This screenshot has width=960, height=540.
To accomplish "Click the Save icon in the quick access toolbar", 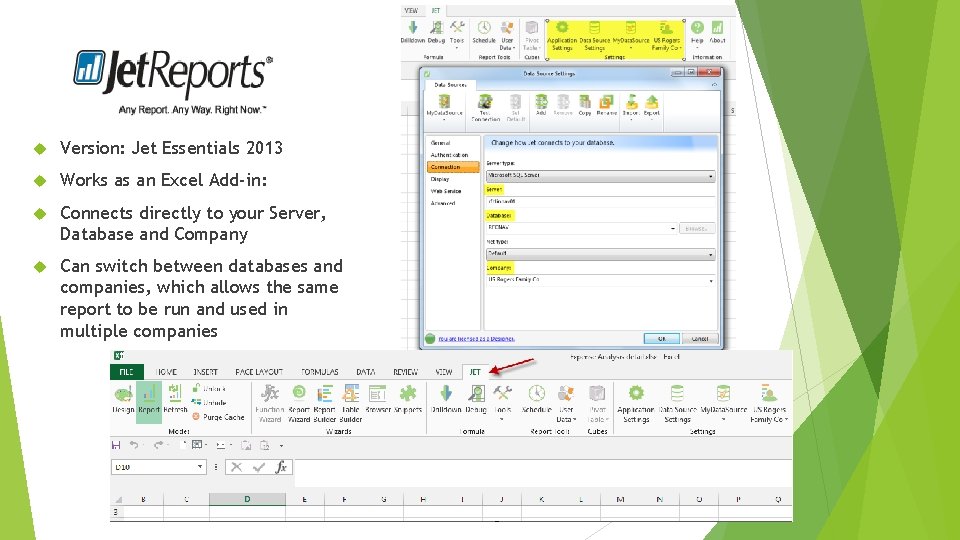I will [116, 445].
